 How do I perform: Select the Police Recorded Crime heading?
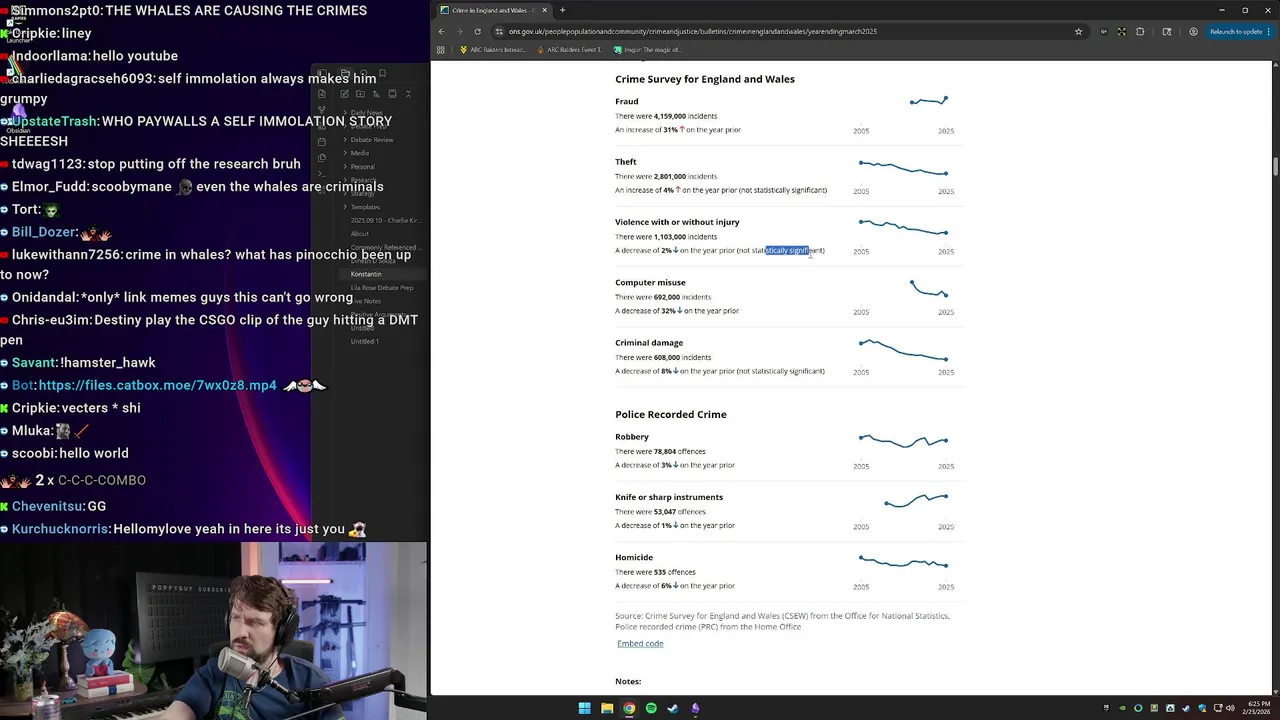[x=671, y=414]
